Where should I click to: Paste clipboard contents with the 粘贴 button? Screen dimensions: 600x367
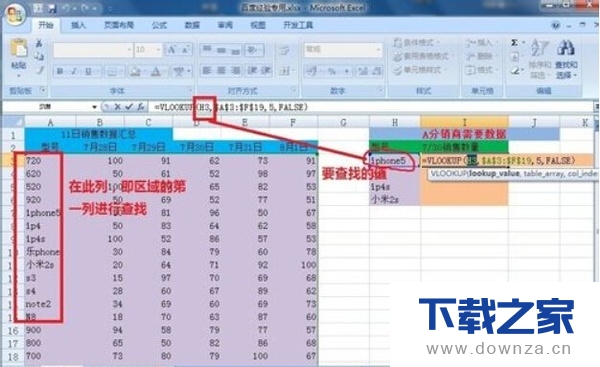pos(18,54)
